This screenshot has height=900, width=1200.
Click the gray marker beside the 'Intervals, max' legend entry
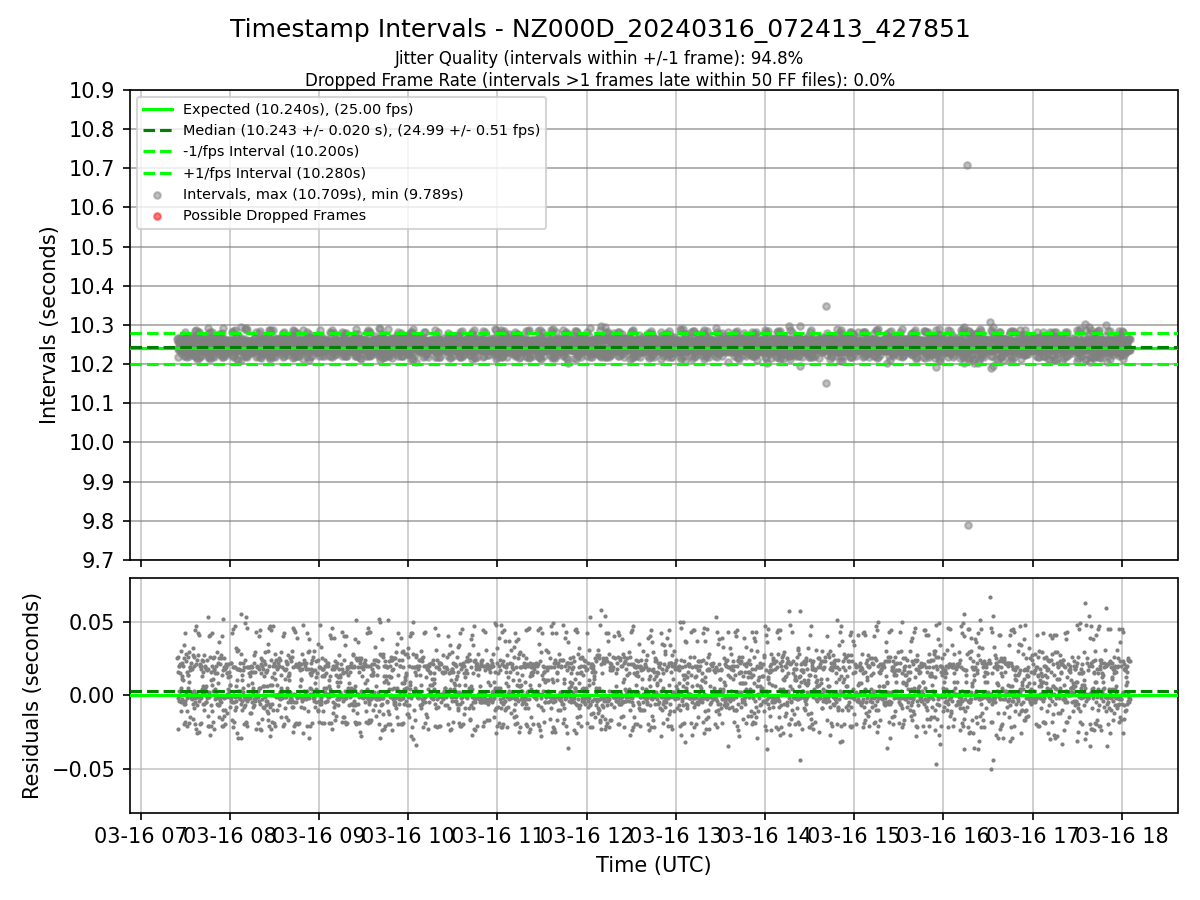coord(158,194)
